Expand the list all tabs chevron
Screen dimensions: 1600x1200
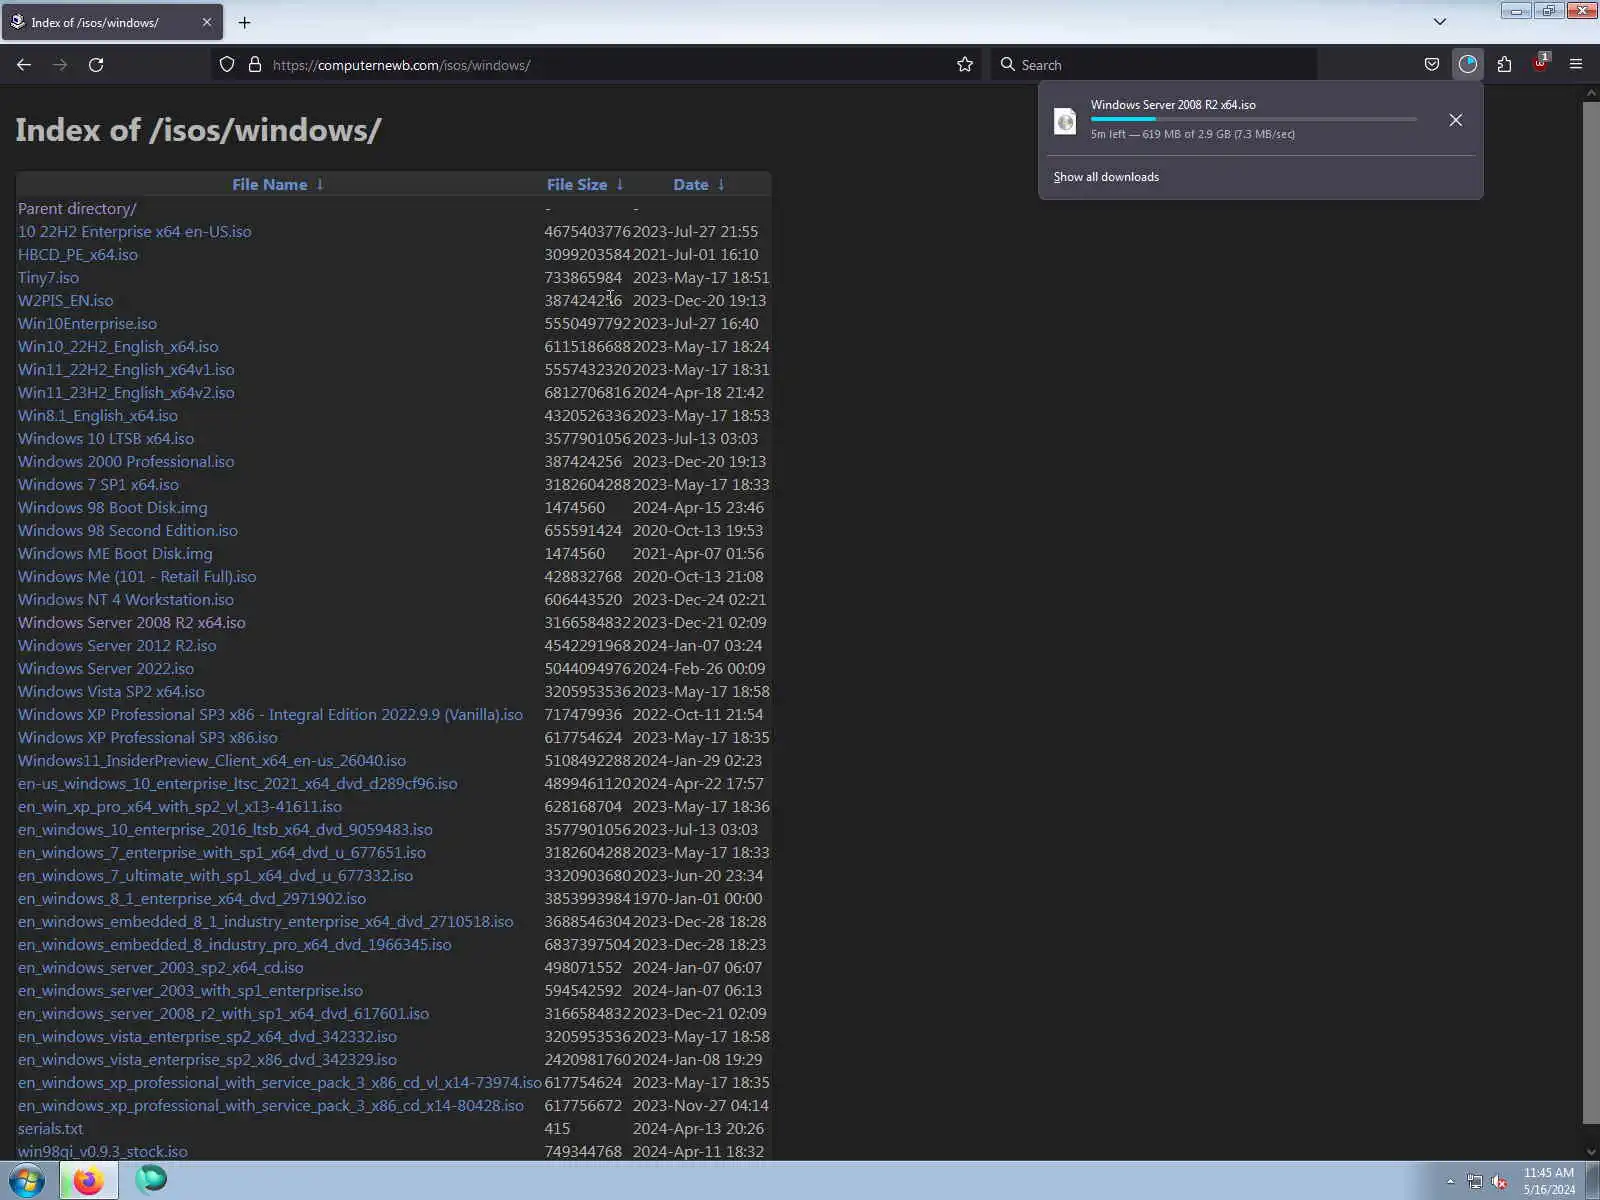1440,22
